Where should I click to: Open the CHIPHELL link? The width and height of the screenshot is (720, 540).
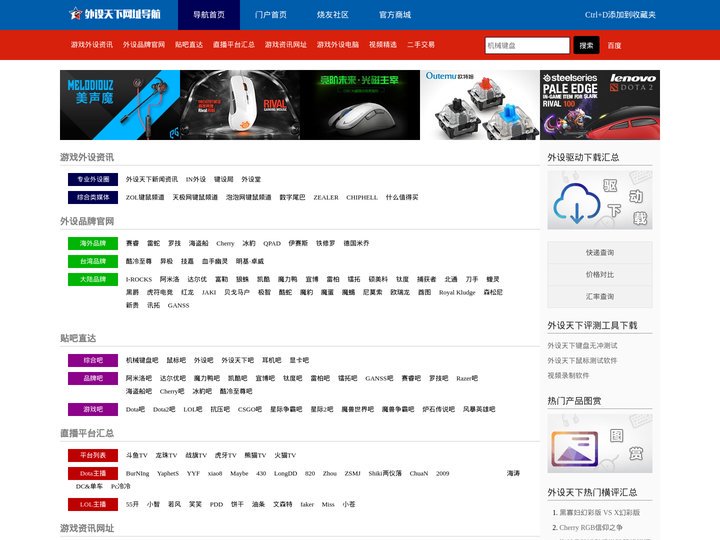coord(362,197)
